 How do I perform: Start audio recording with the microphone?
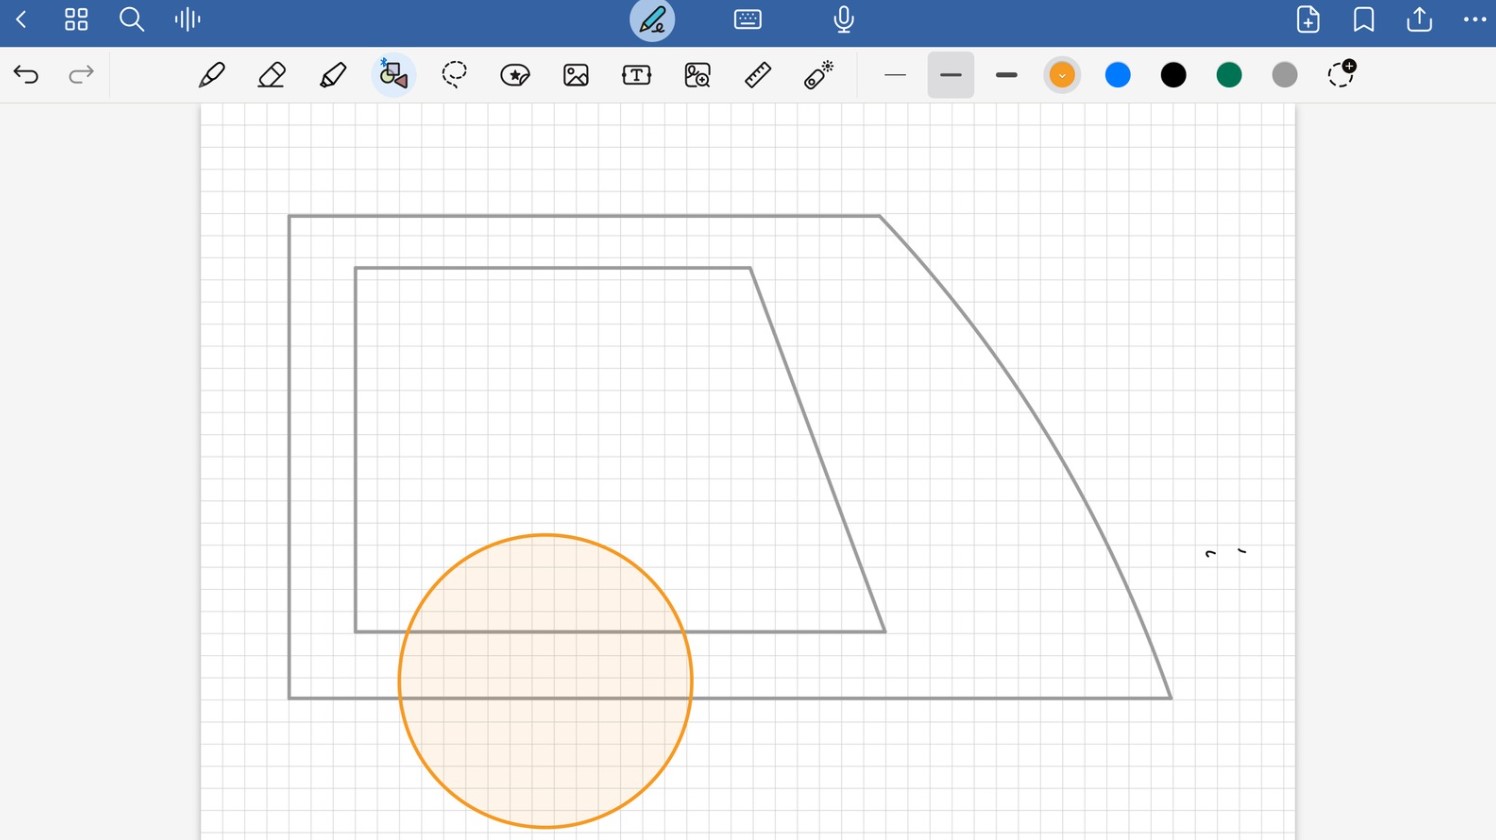click(x=844, y=19)
